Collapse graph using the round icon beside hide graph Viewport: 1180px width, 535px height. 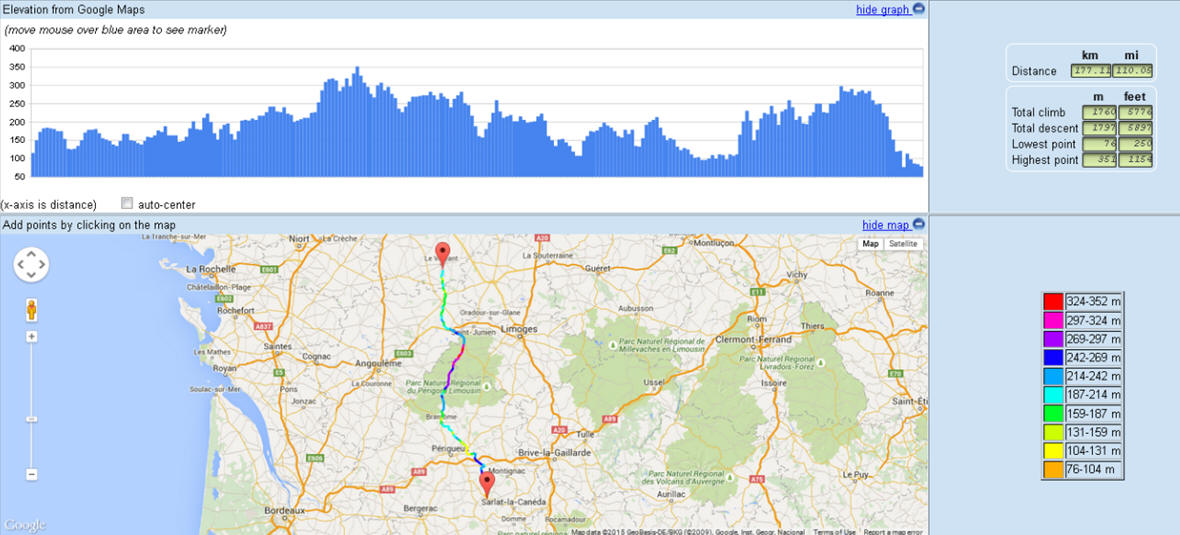(x=919, y=10)
